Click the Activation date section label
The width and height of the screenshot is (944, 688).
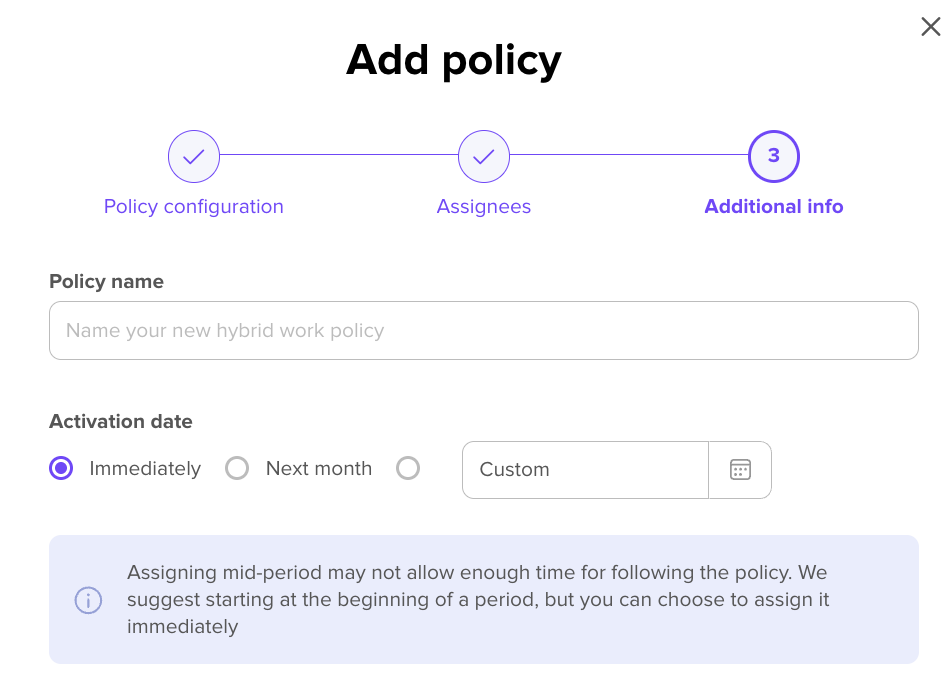(121, 421)
